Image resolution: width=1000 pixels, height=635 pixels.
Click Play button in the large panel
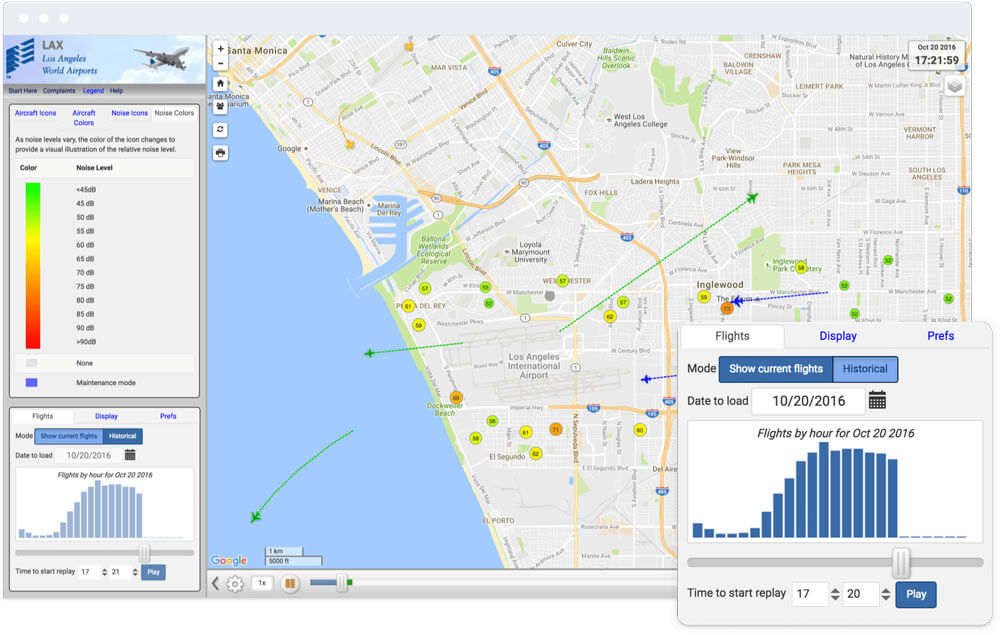(916, 594)
